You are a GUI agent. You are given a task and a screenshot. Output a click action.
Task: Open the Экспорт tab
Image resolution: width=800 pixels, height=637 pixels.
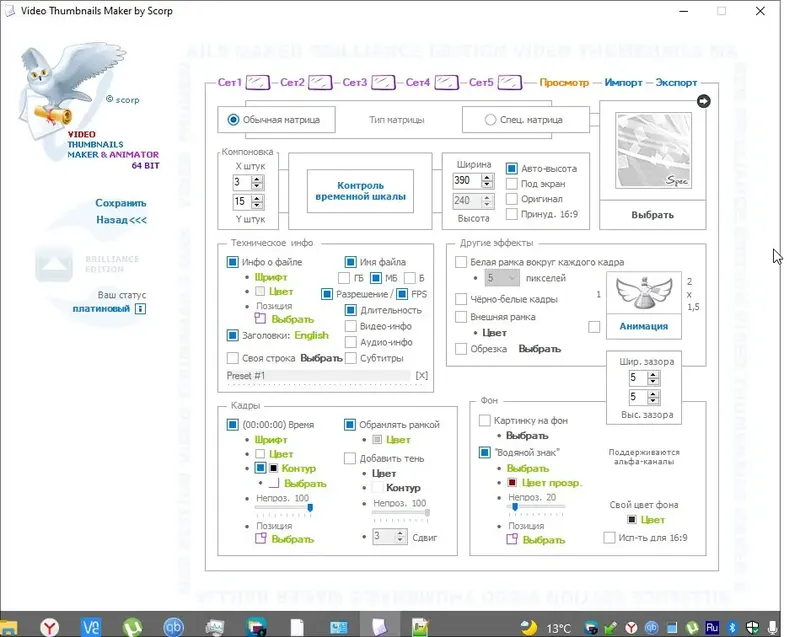click(676, 82)
